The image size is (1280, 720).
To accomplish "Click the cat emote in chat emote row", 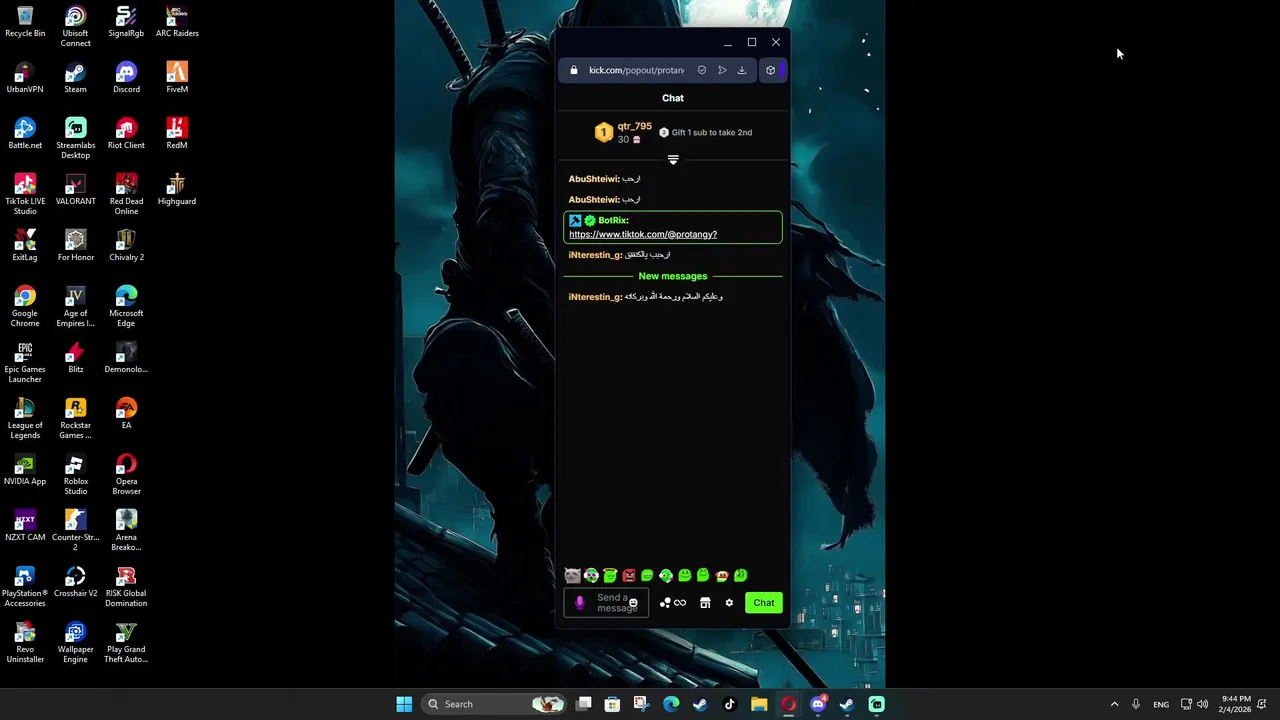I will click(x=572, y=575).
